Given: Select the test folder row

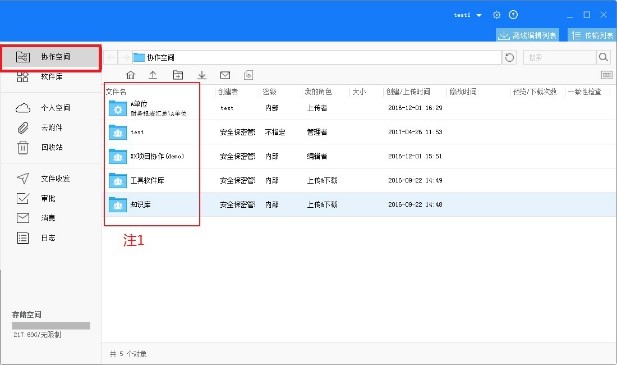Looking at the screenshot, I should pyautogui.click(x=360, y=132).
